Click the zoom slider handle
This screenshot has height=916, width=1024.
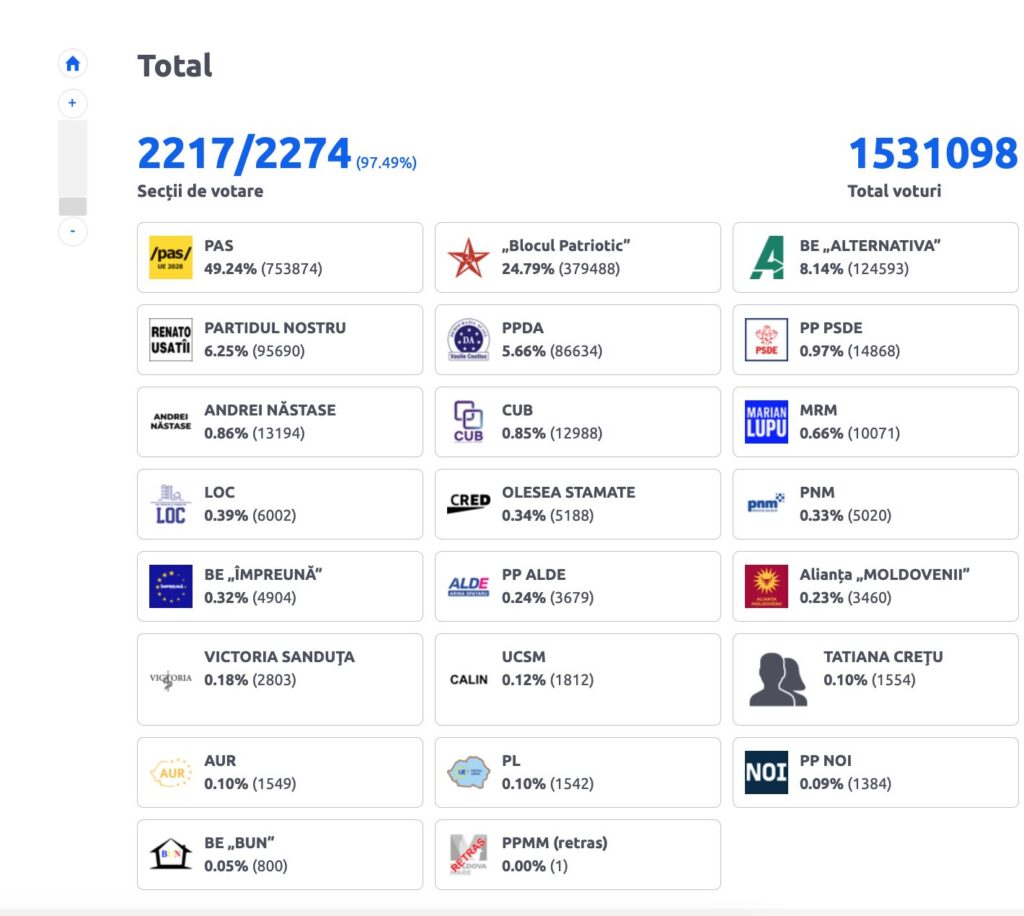pos(72,206)
